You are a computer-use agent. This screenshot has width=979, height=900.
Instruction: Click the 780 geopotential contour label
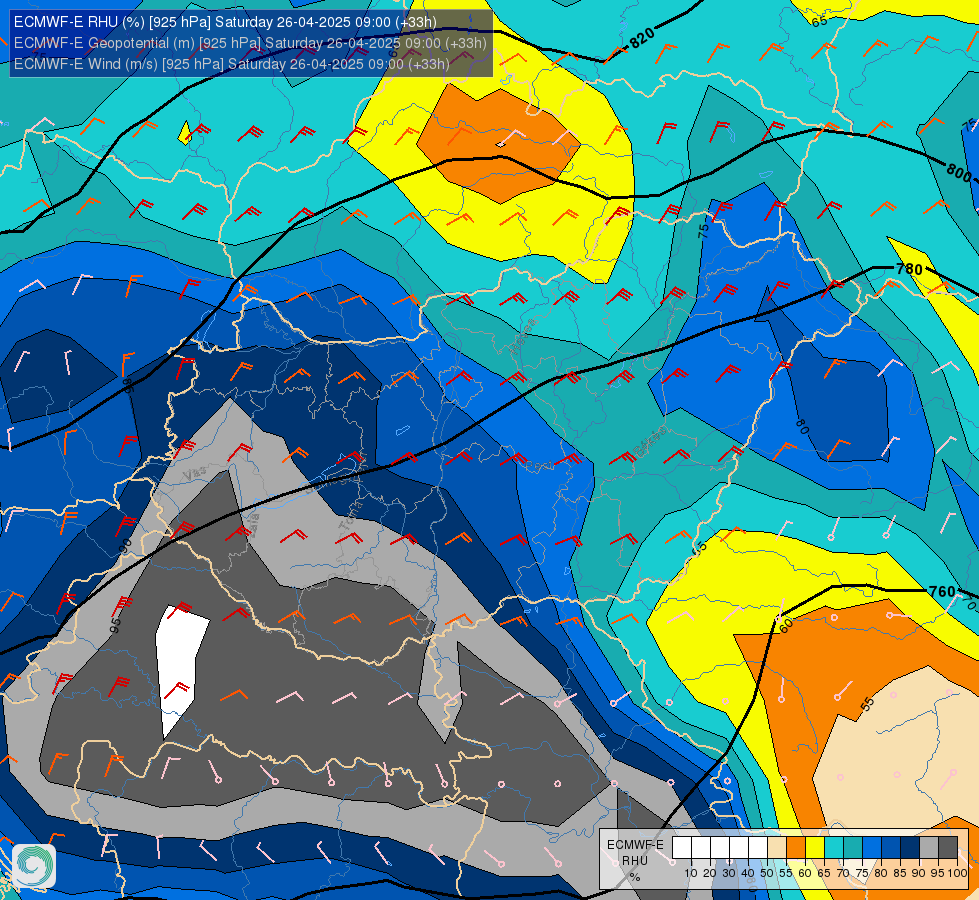click(909, 269)
